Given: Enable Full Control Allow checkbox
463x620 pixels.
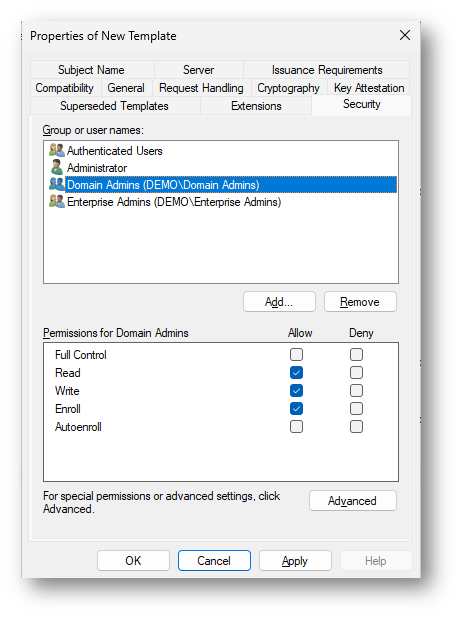Looking at the screenshot, I should pos(296,355).
